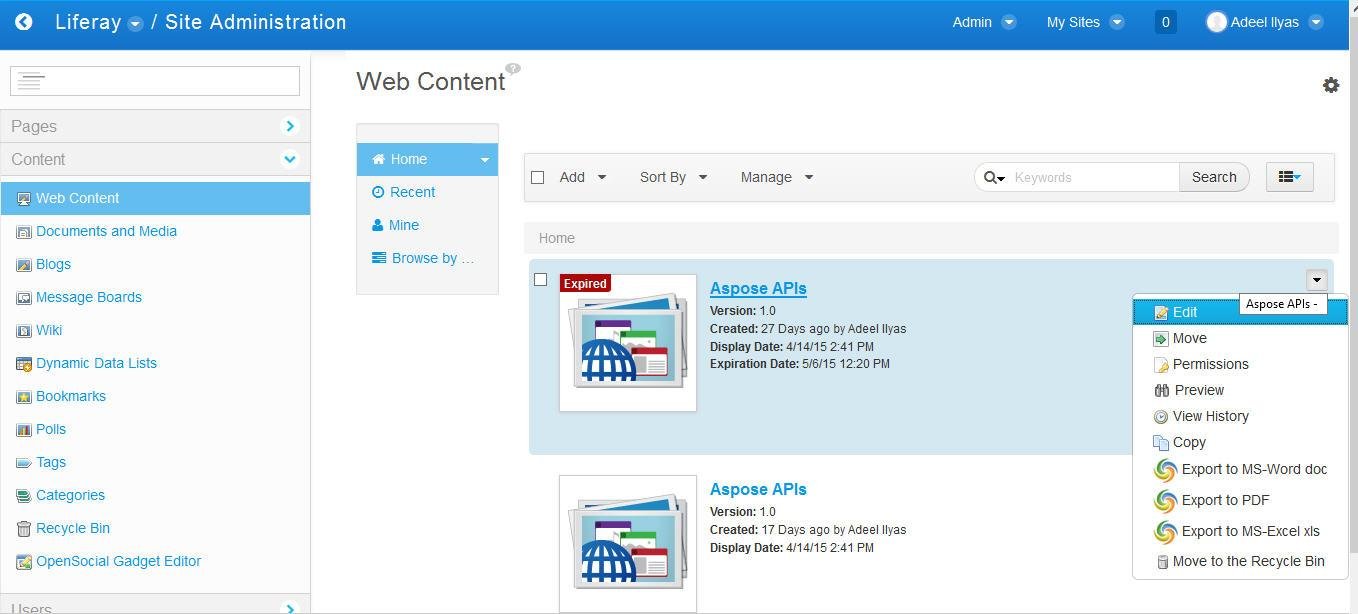The width and height of the screenshot is (1358, 614).
Task: Click the View History clock icon
Action: coord(1161,417)
